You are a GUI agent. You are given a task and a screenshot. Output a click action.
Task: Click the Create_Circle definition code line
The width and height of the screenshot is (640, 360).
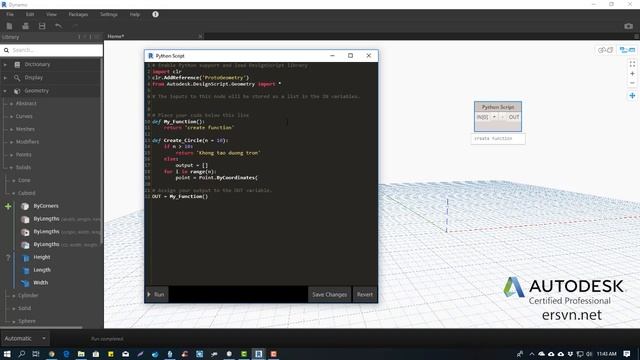pyautogui.click(x=190, y=140)
